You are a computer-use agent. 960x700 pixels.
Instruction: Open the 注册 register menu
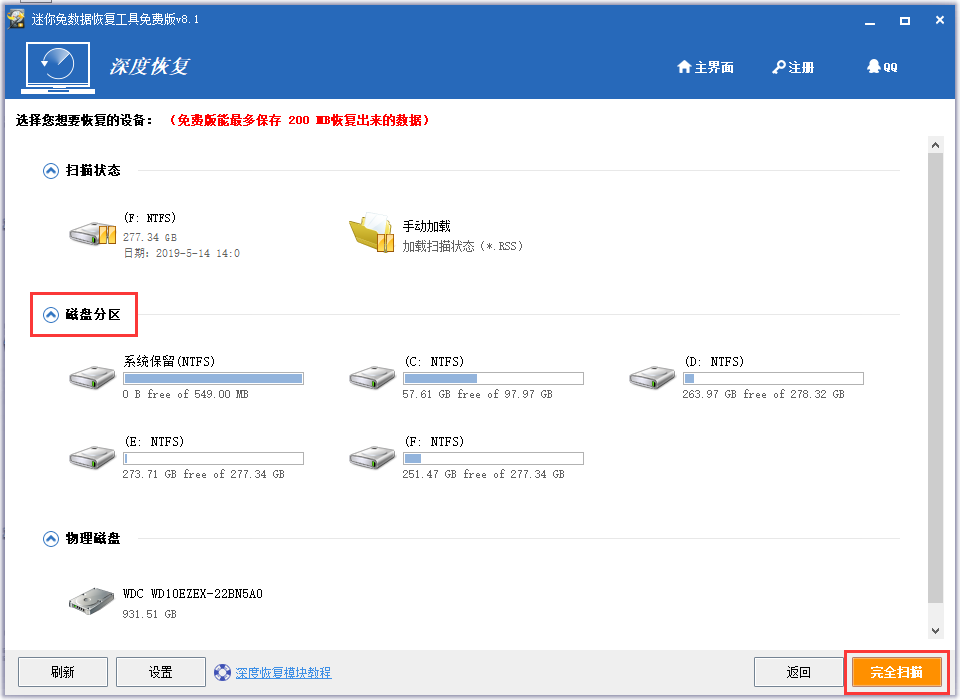tap(793, 67)
